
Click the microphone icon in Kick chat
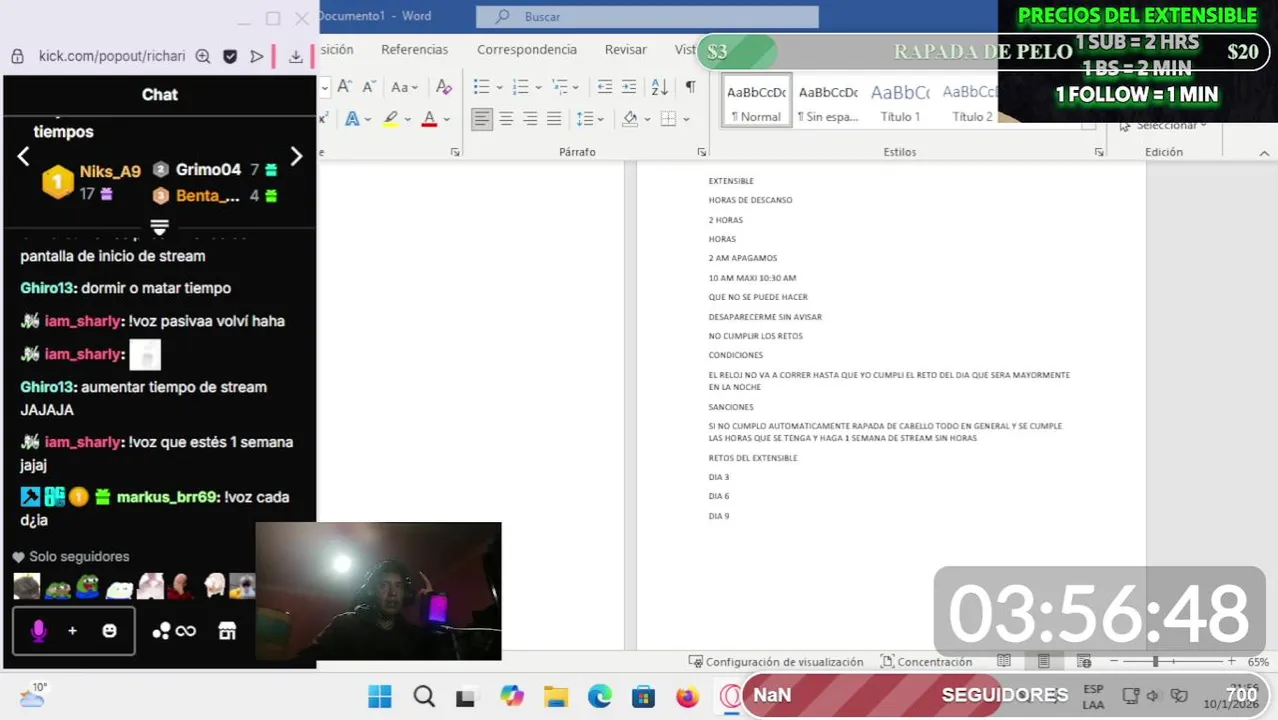click(39, 631)
